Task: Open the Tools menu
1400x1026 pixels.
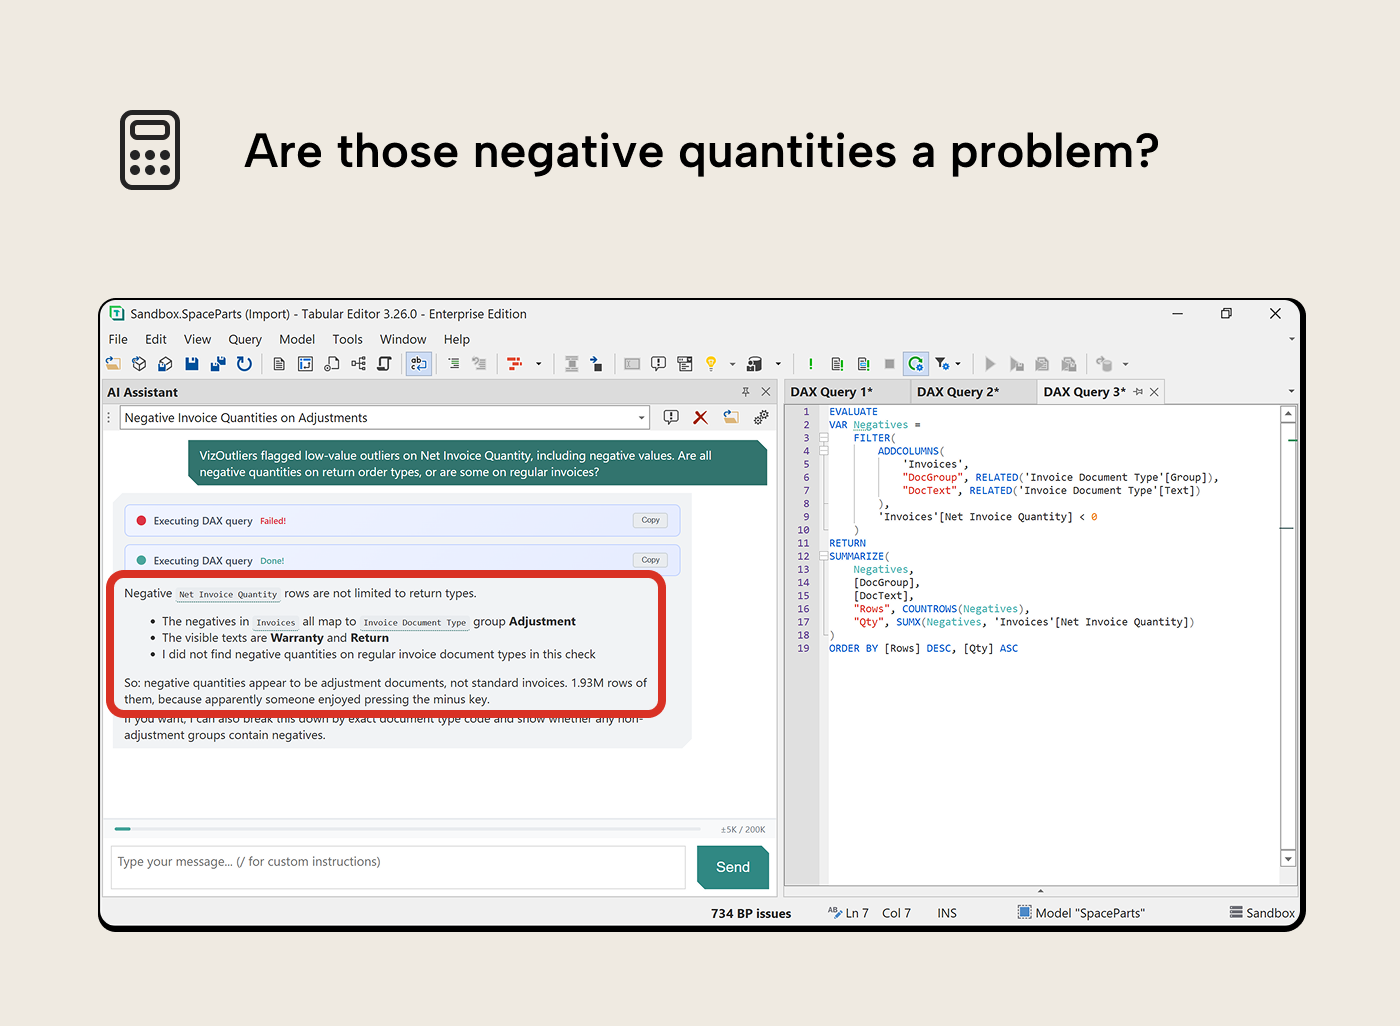Action: 348,340
